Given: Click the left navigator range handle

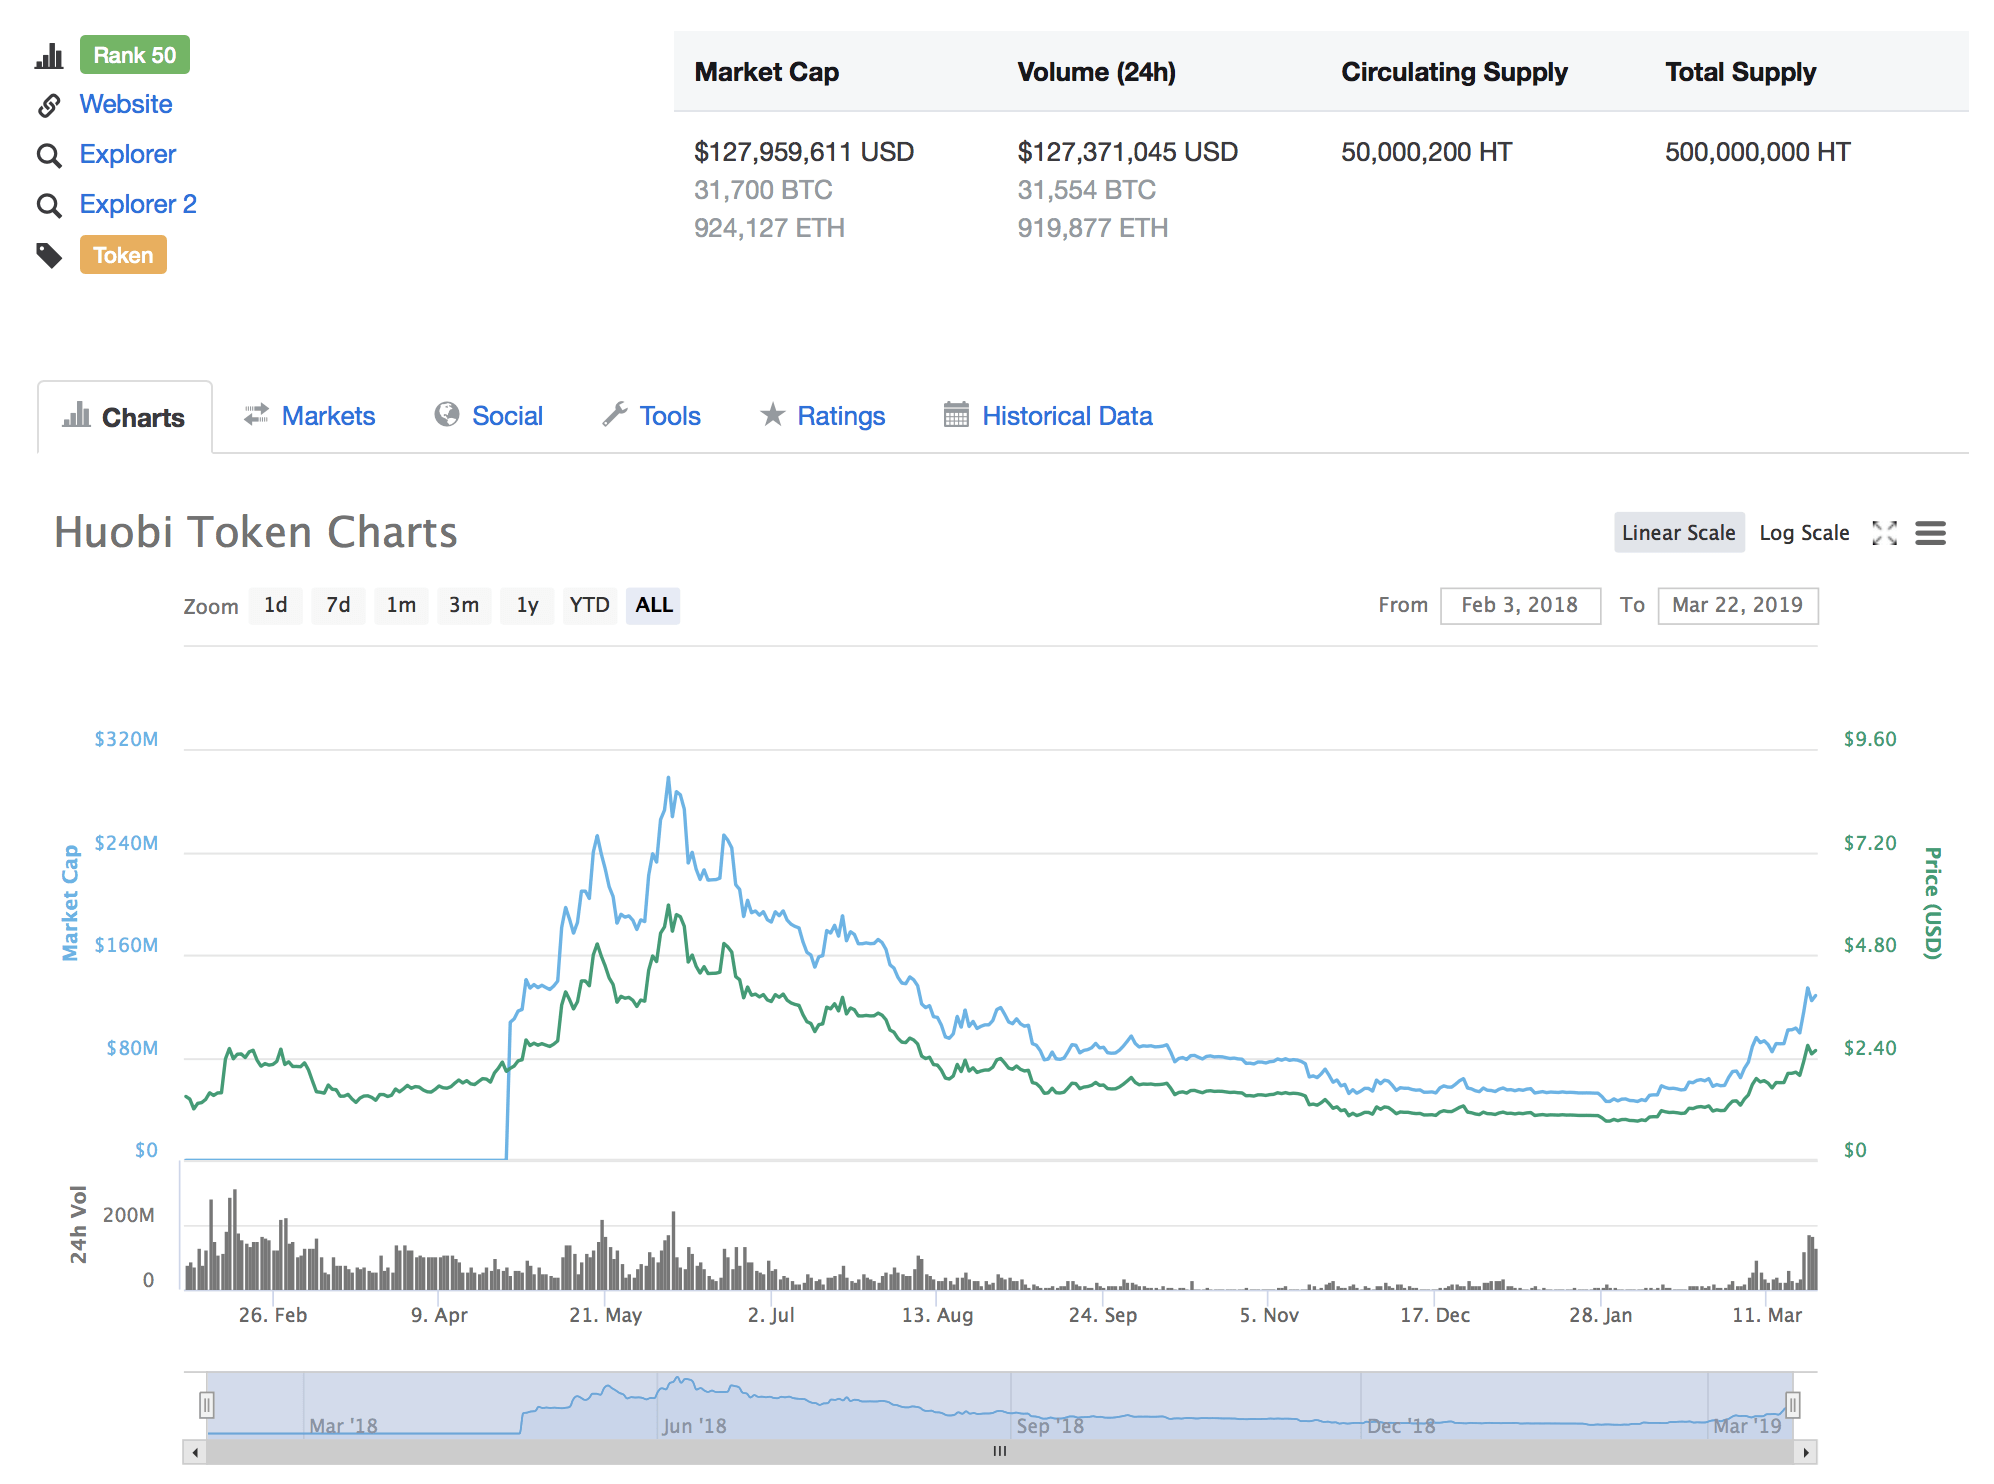Looking at the screenshot, I should click(207, 1405).
